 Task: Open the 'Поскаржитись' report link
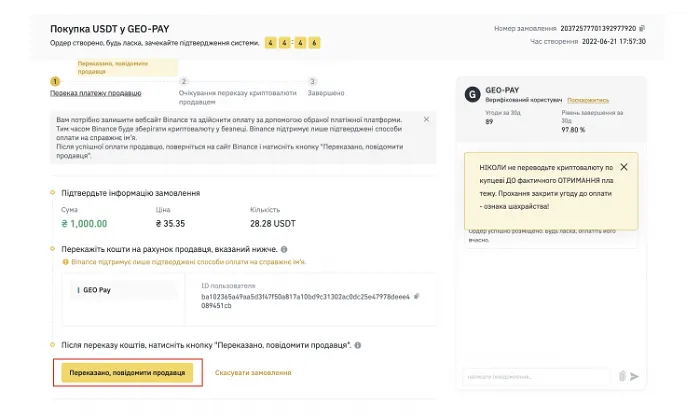pos(588,100)
